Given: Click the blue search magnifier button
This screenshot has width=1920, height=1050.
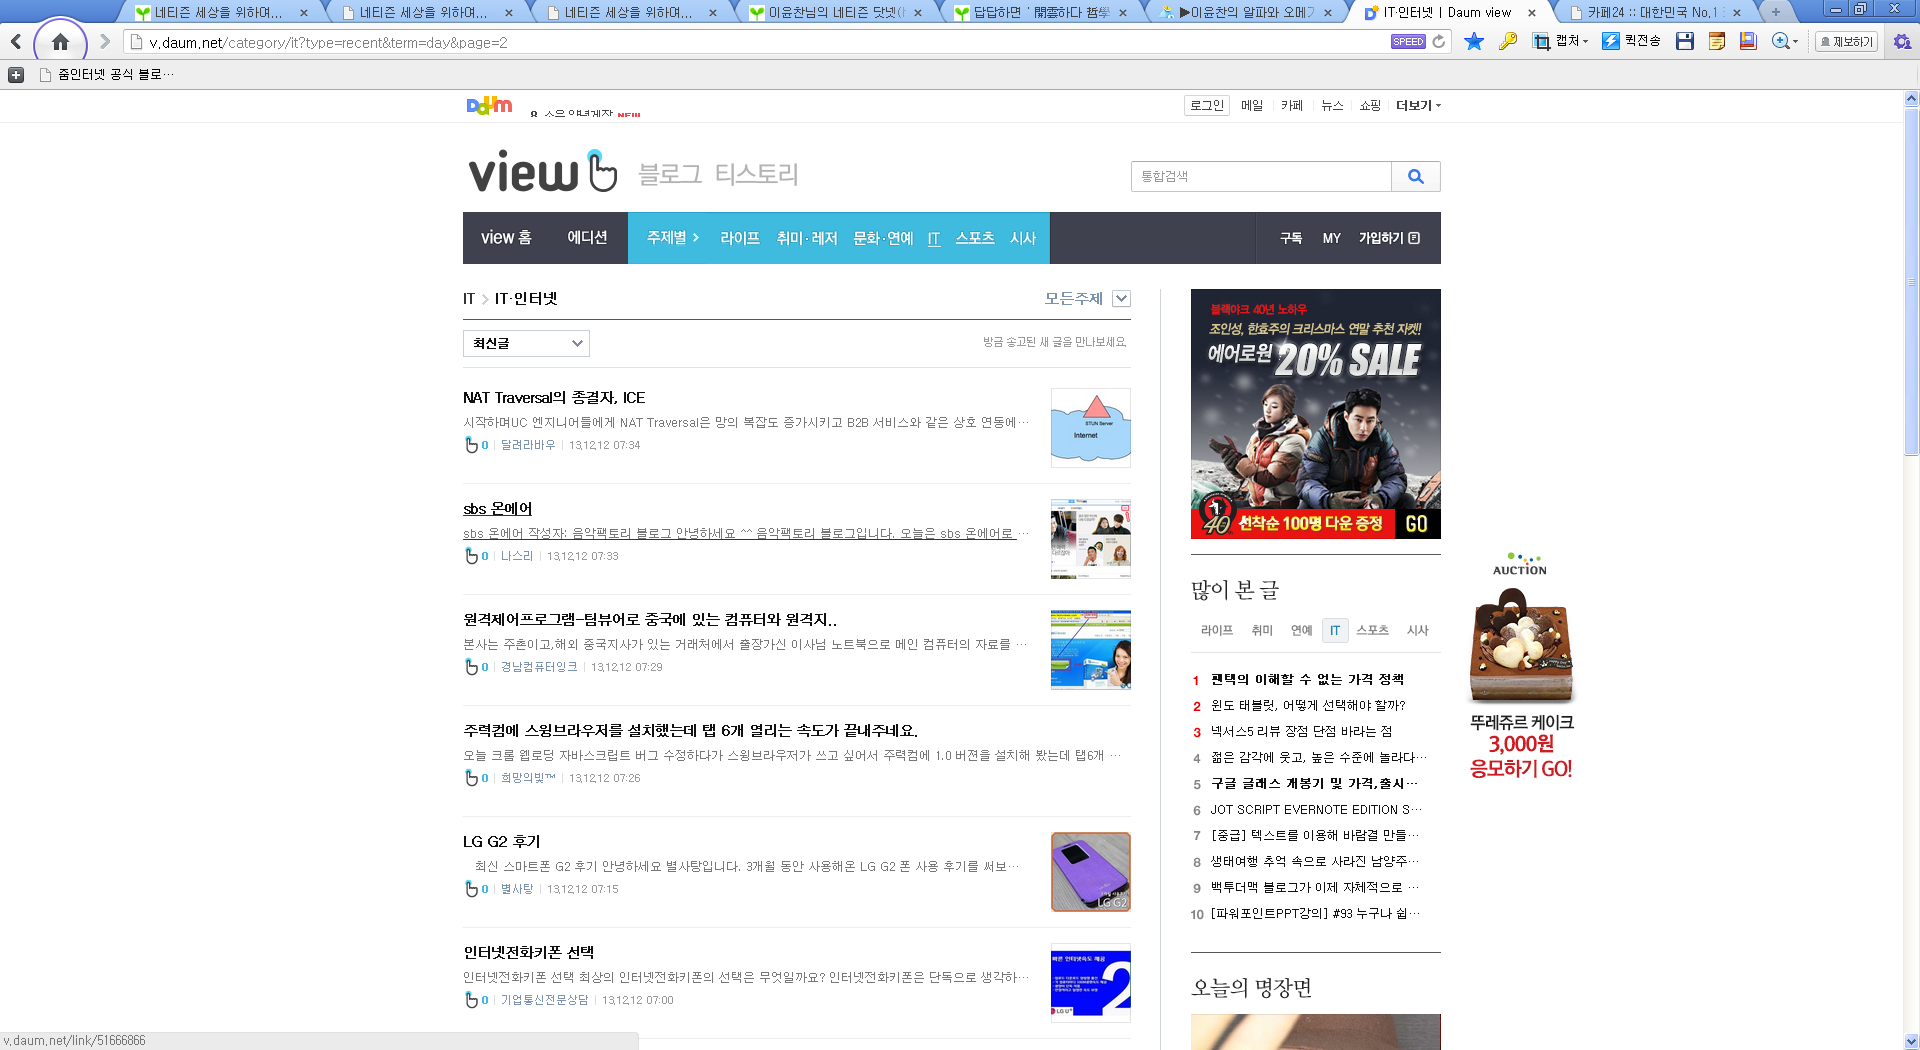Looking at the screenshot, I should (x=1416, y=176).
